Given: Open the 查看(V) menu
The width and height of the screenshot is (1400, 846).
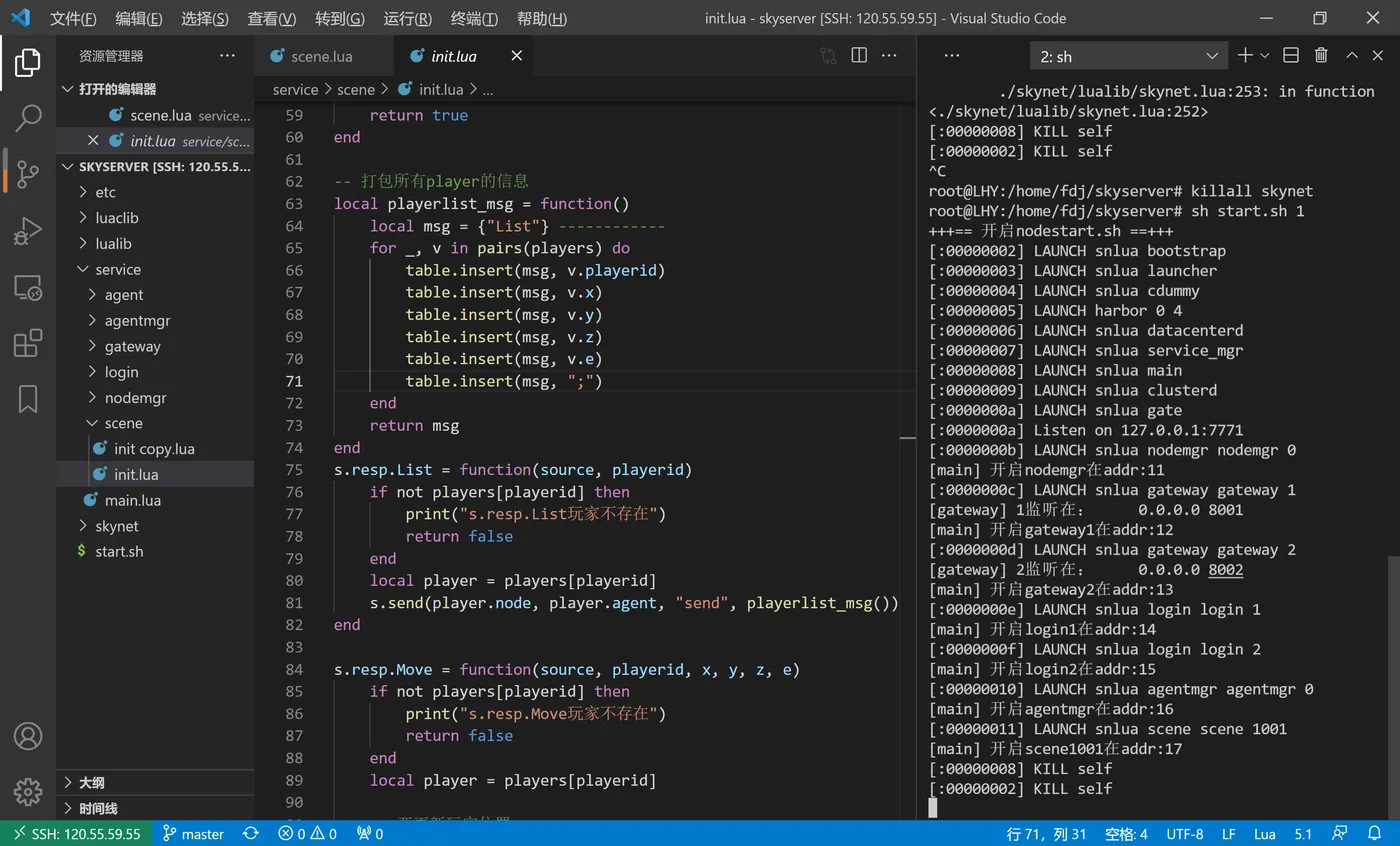Looking at the screenshot, I should 272,18.
